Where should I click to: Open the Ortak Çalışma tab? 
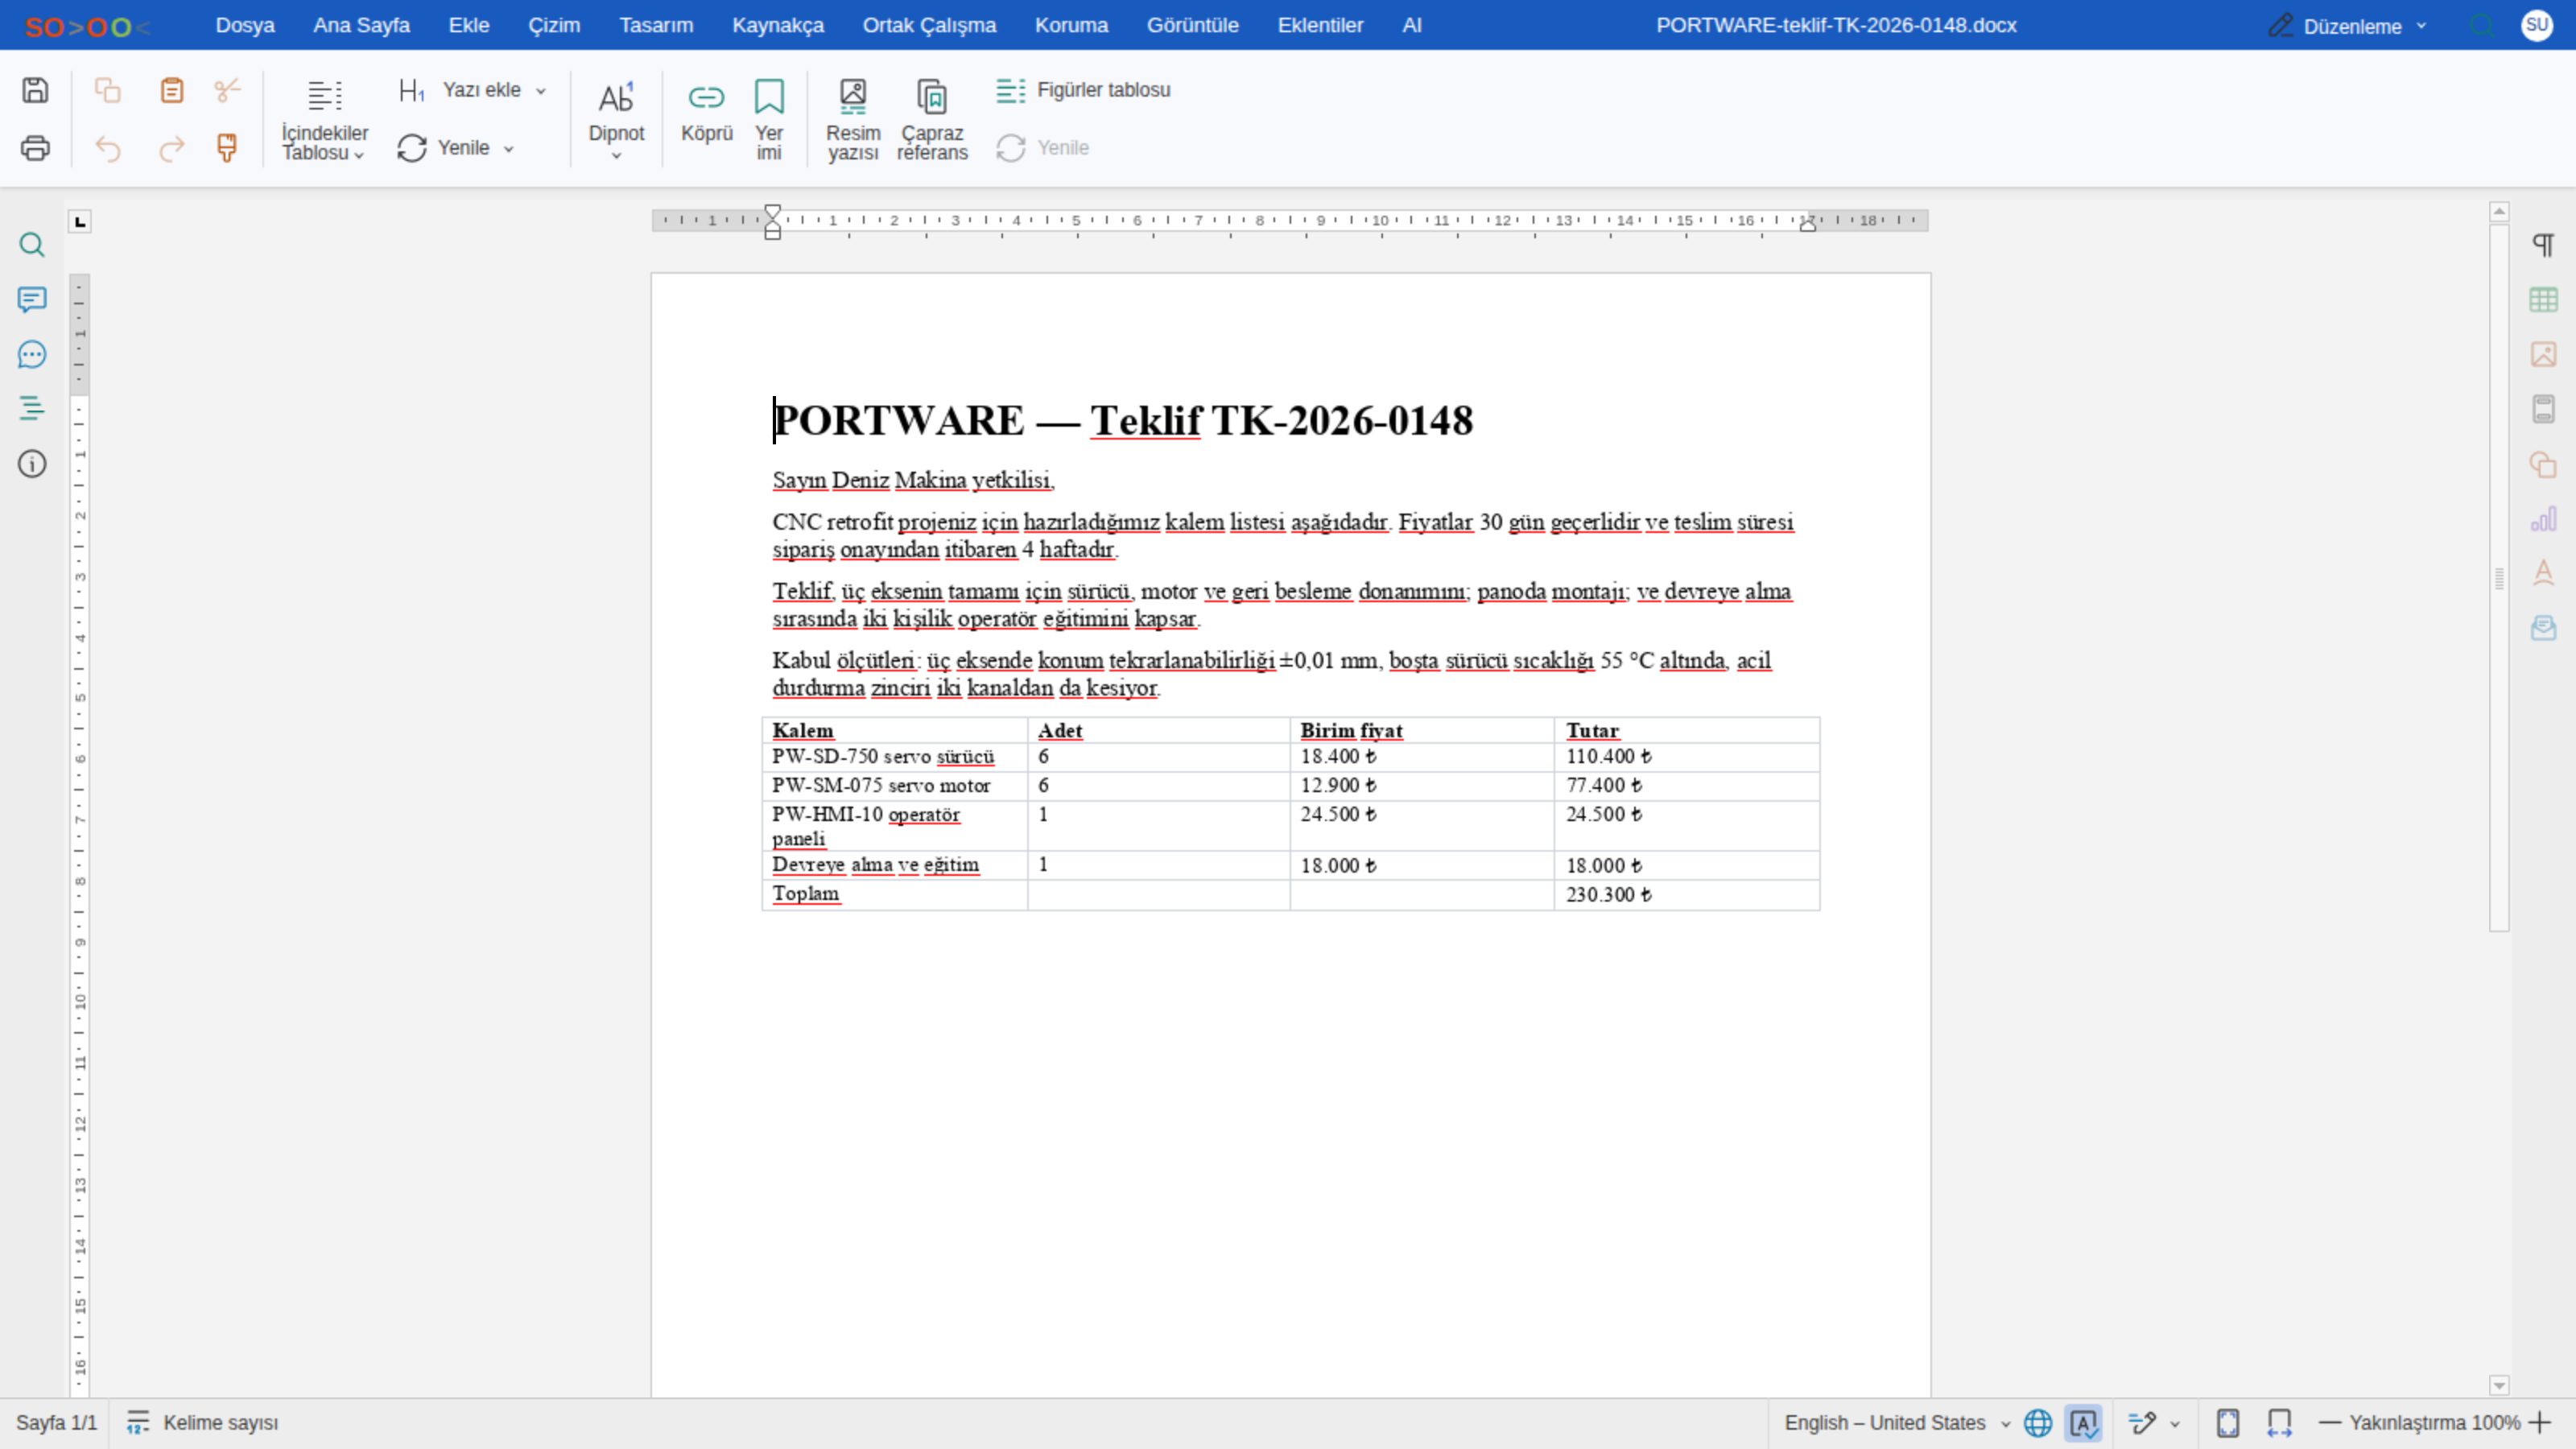(929, 25)
